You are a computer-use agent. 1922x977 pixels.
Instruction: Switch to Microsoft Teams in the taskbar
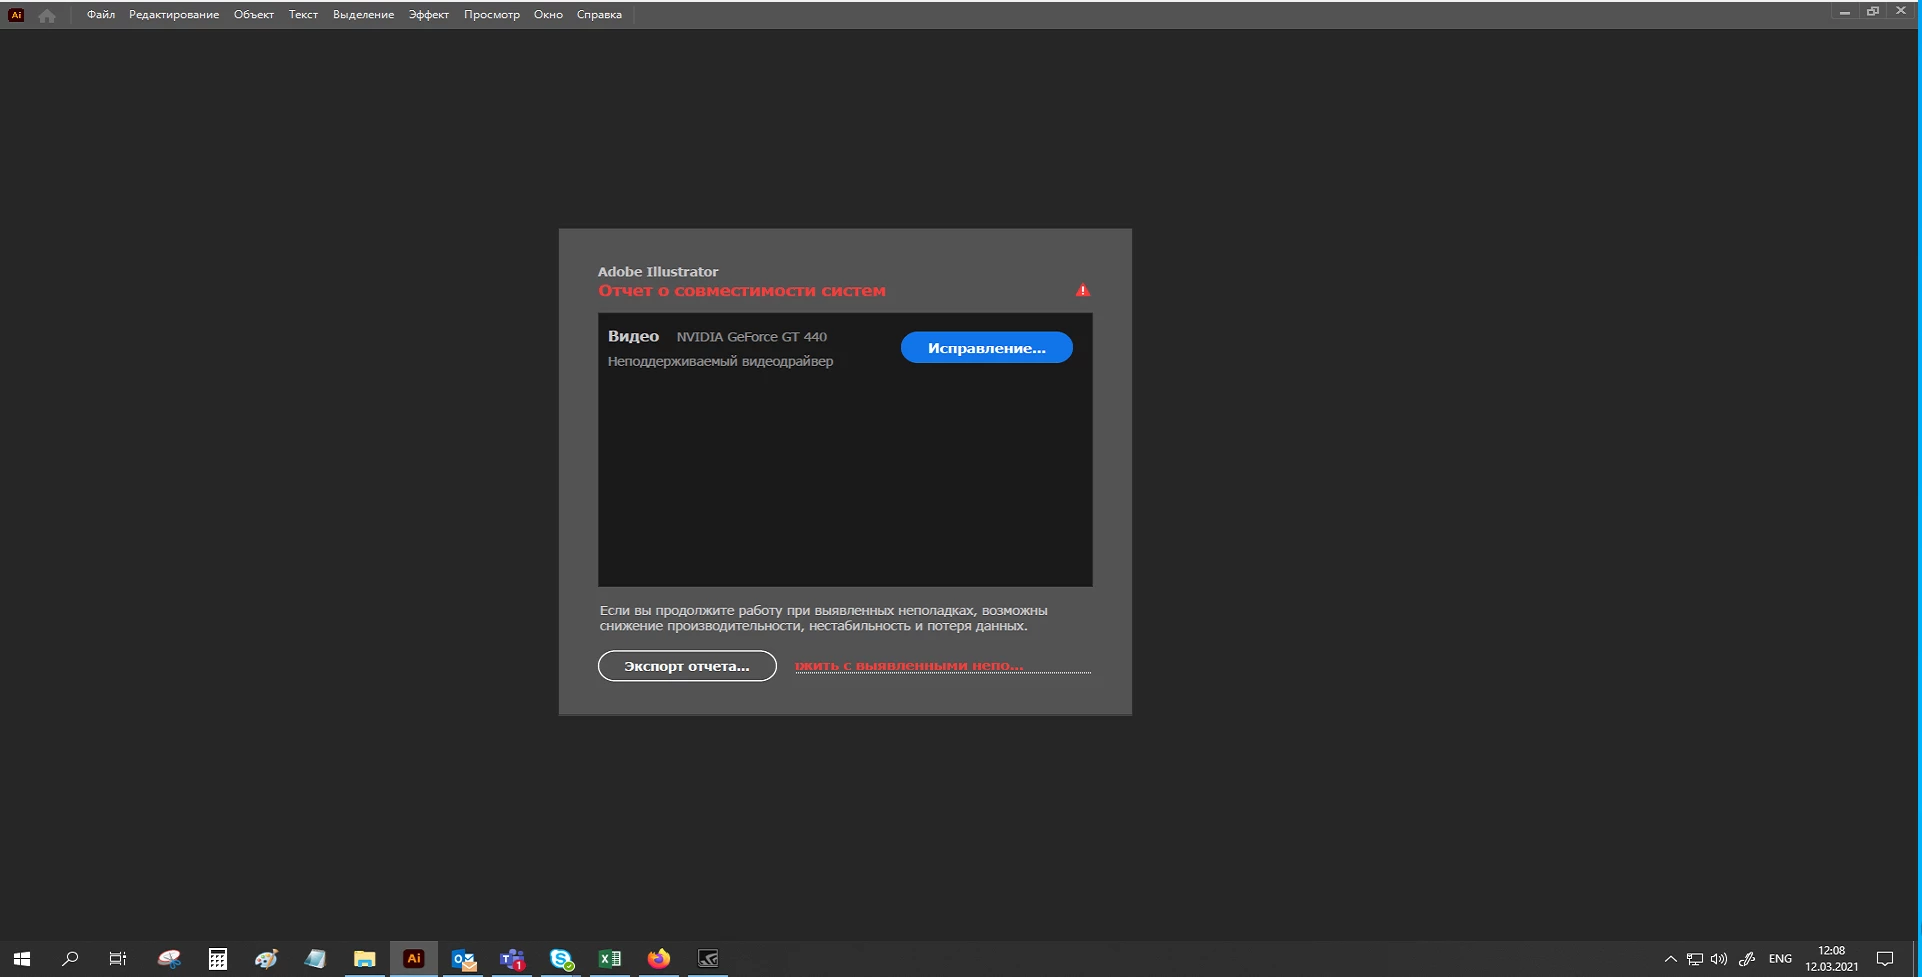[512, 959]
